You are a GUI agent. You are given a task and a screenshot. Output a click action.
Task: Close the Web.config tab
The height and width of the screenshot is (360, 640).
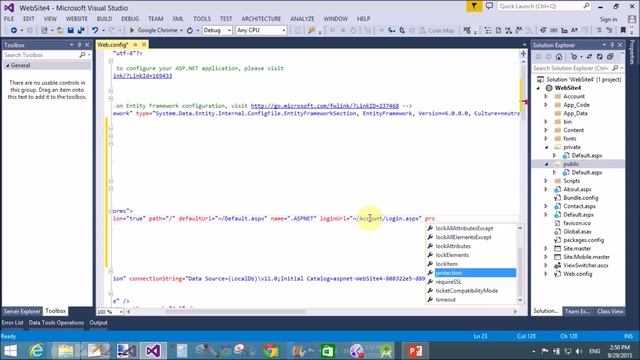click(x=144, y=44)
